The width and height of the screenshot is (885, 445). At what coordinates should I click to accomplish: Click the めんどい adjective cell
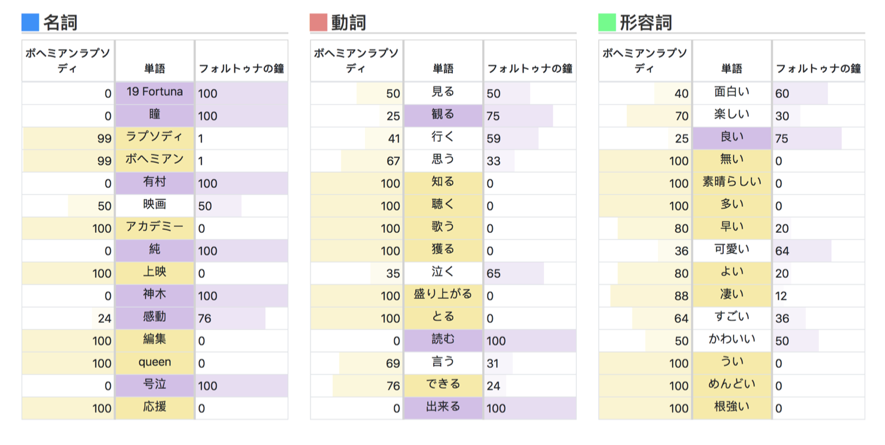tap(732, 386)
